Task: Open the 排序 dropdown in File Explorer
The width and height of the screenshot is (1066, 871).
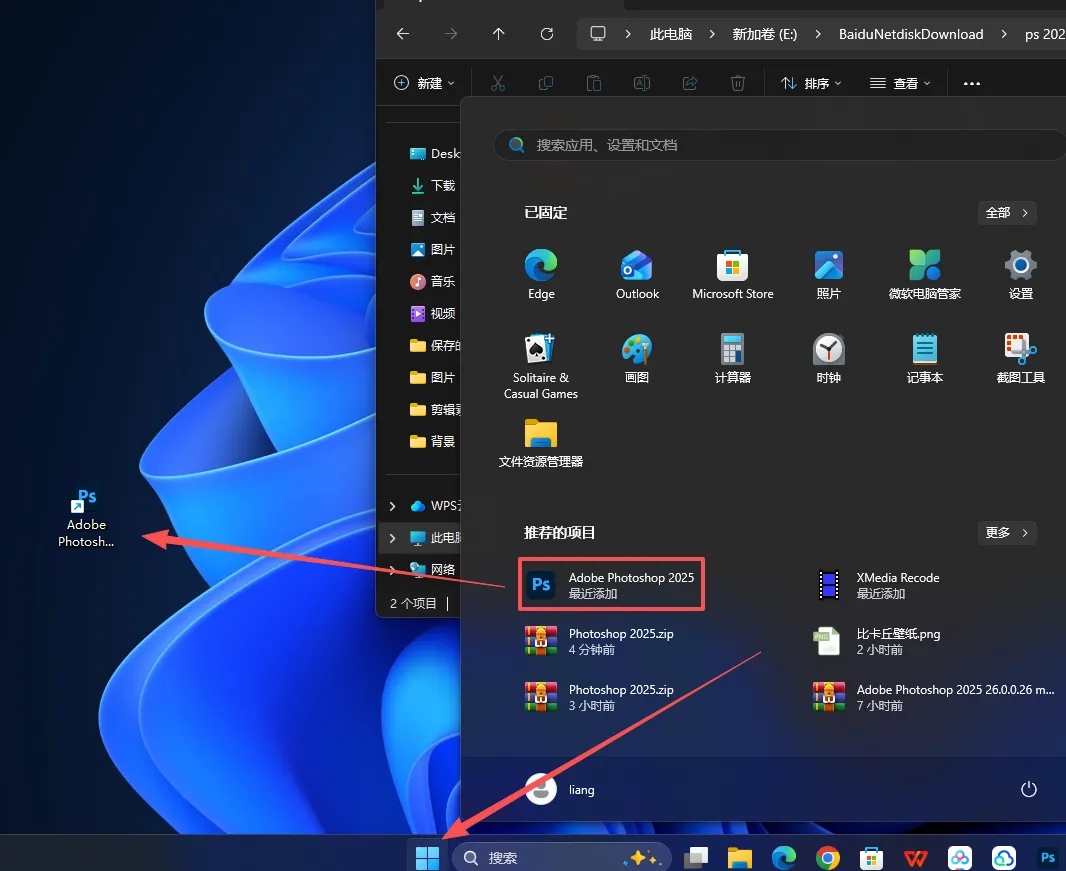Action: click(x=811, y=83)
